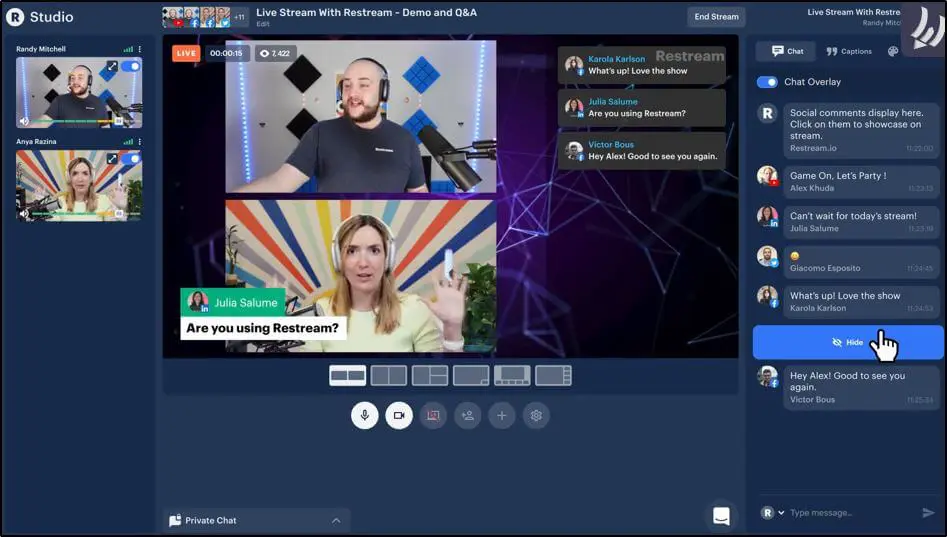Viewport: 947px width, 537px height.
Task: Toggle the camera button in the control bar
Action: tap(399, 416)
